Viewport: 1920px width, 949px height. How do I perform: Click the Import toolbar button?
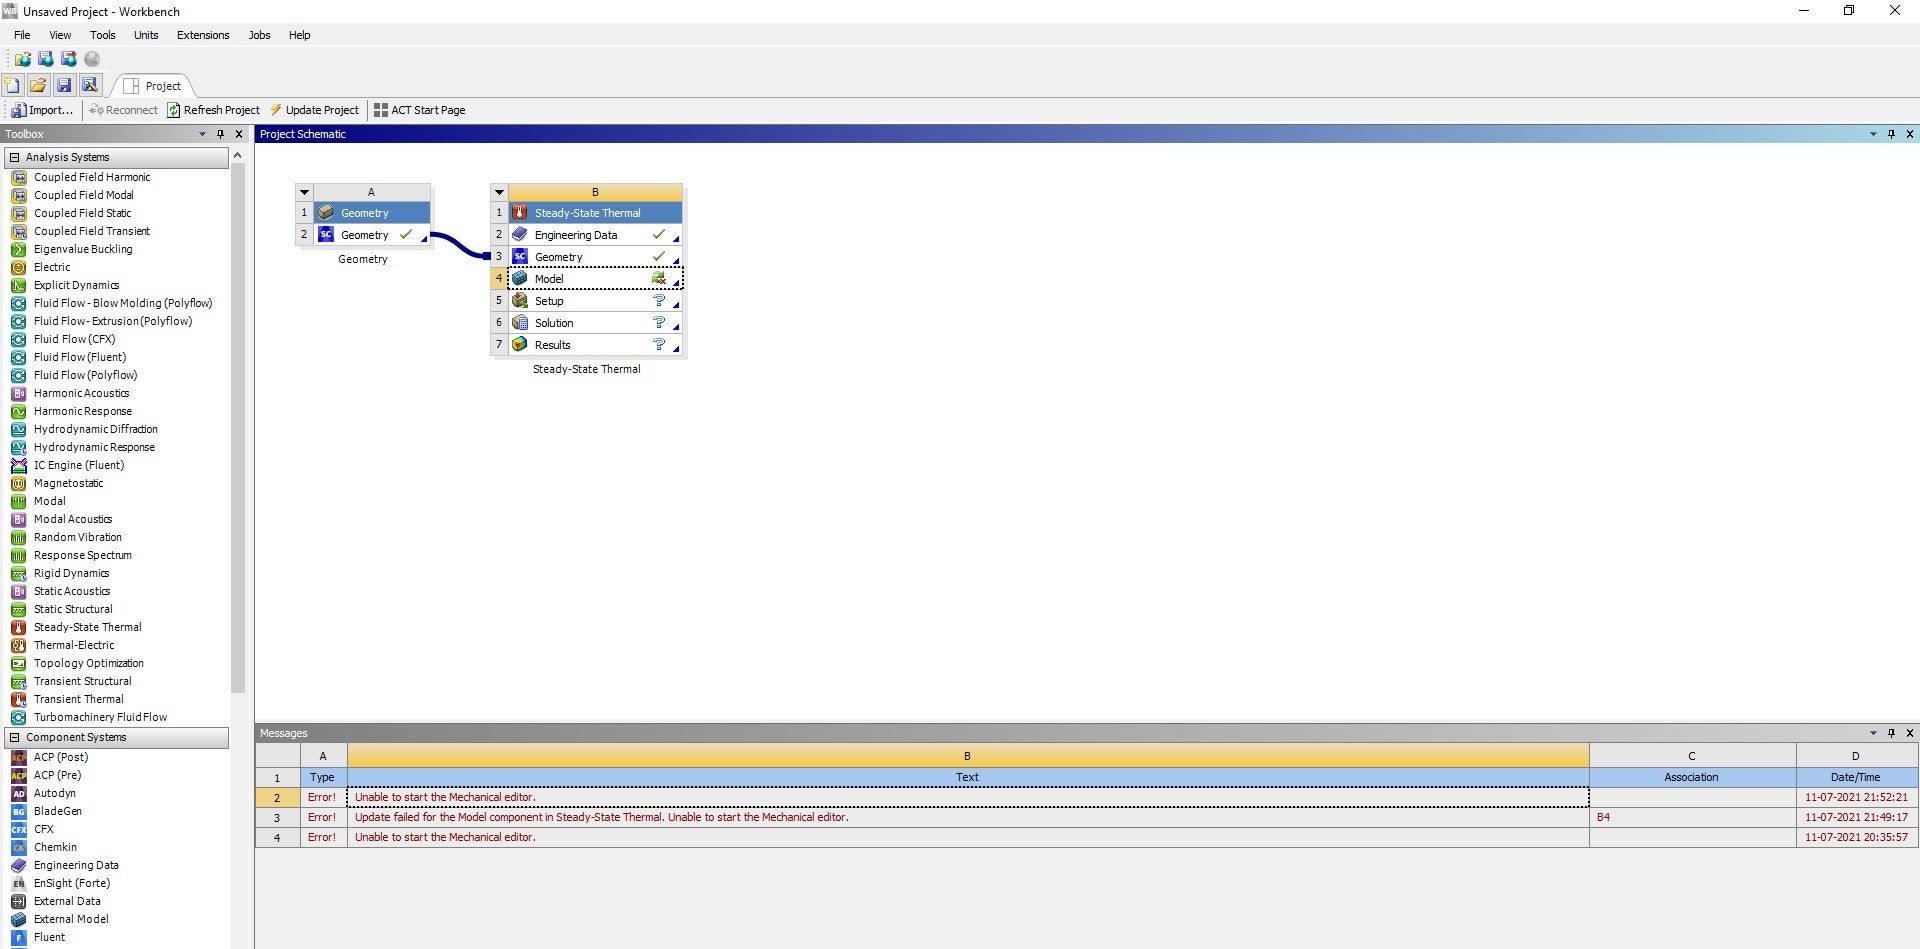(43, 110)
